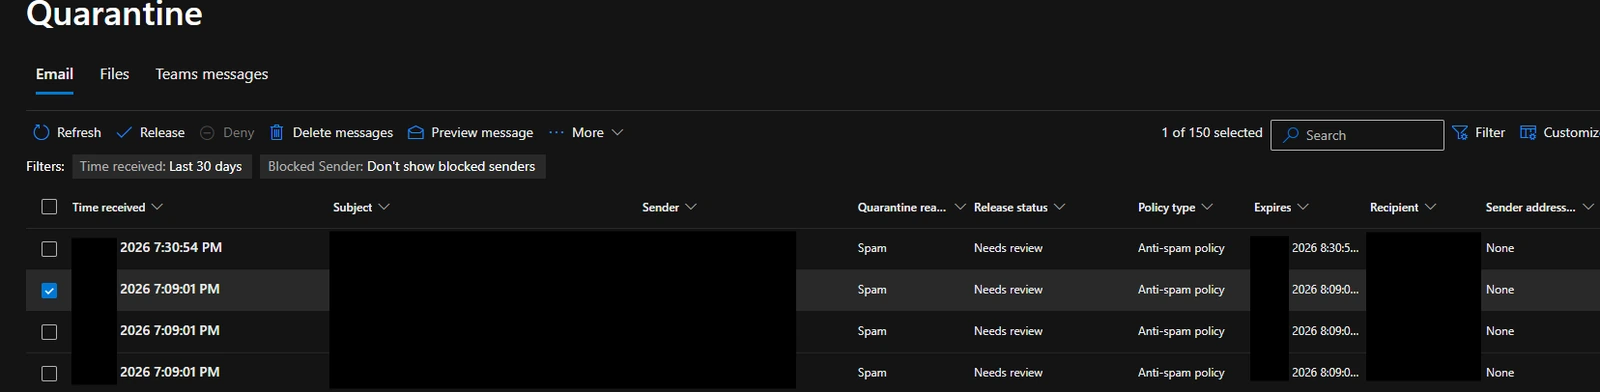Click the Customize columns icon
This screenshot has height=392, width=1600.
tap(1528, 133)
